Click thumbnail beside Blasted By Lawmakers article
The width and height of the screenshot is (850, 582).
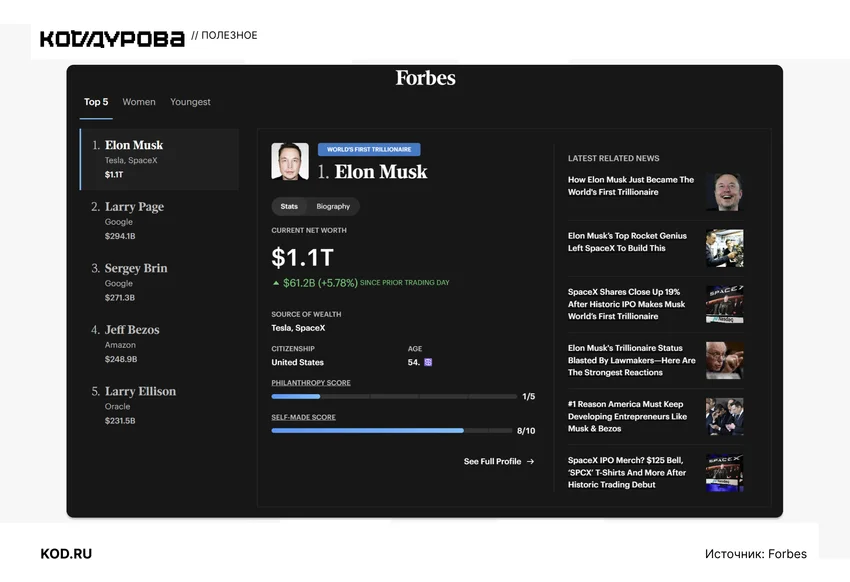coord(725,360)
